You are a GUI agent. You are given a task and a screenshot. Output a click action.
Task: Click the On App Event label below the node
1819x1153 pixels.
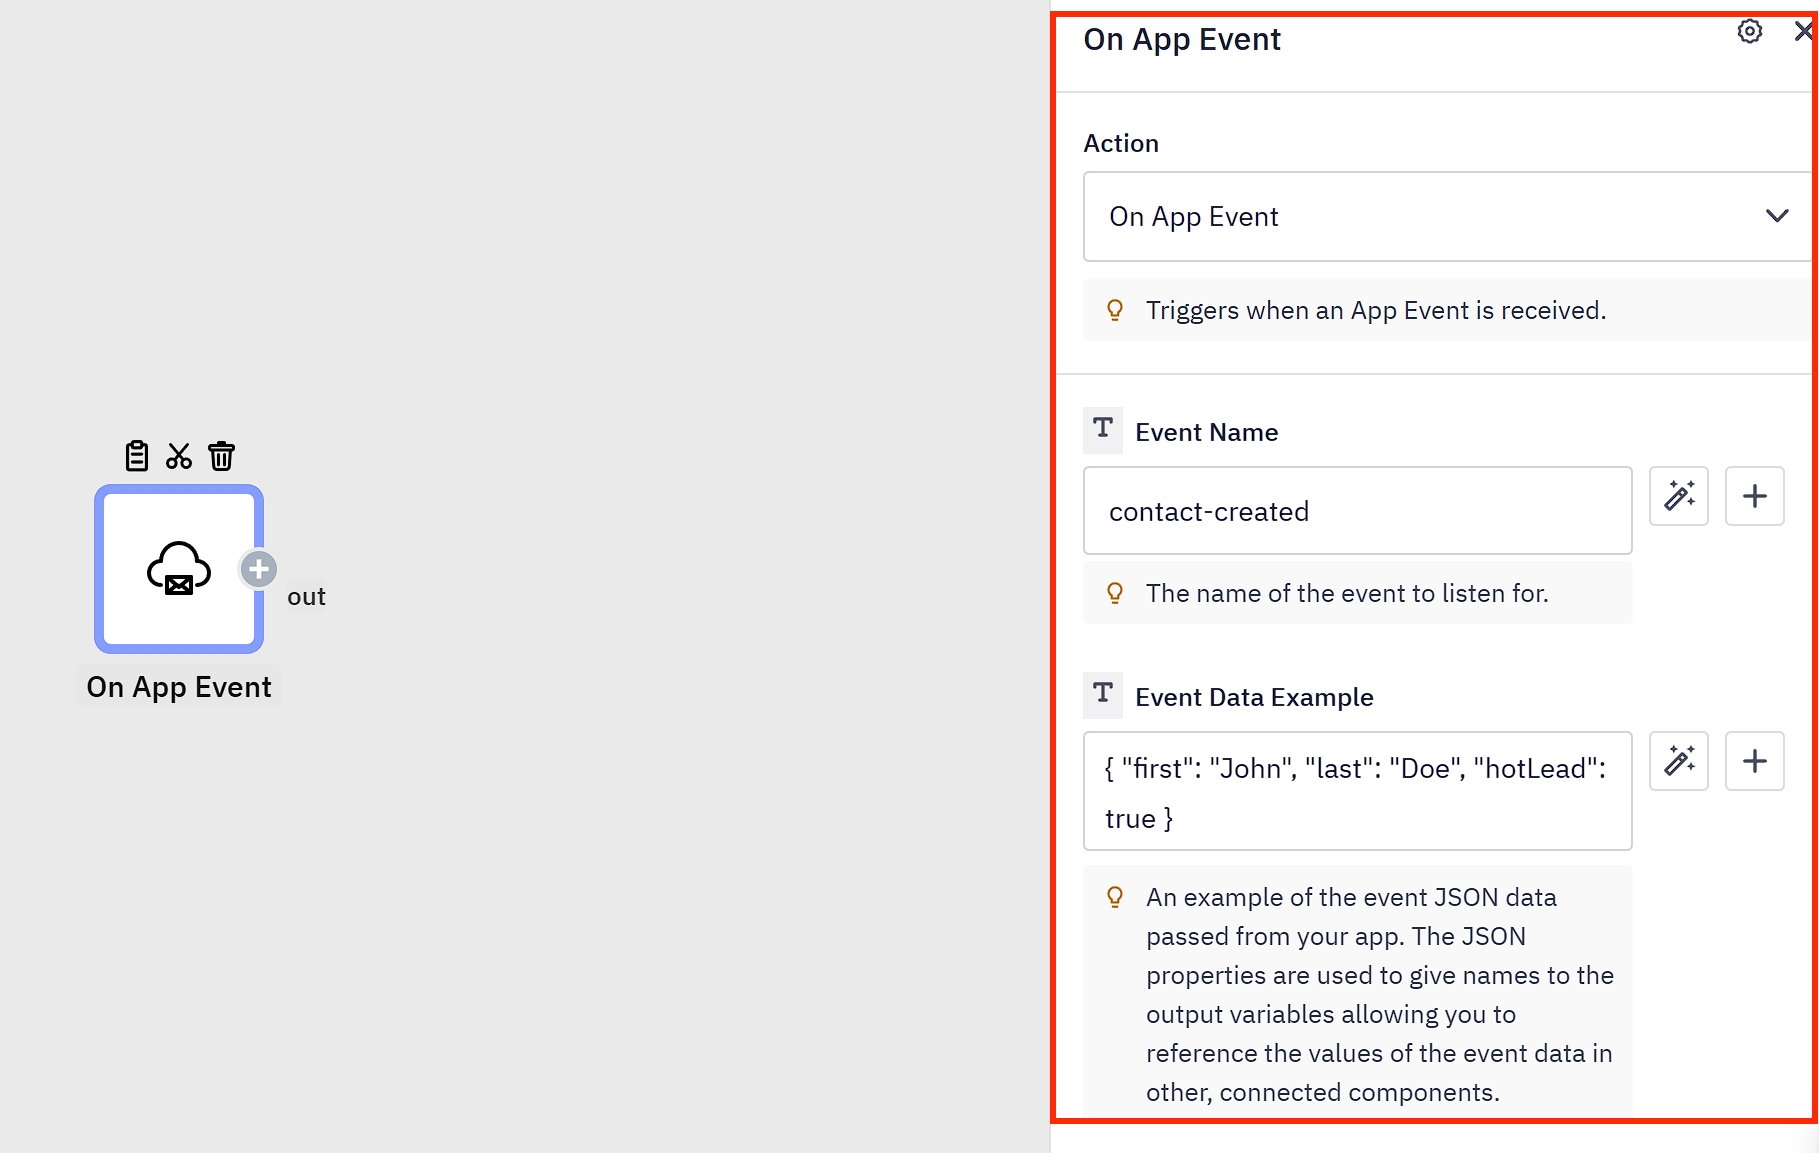click(179, 688)
